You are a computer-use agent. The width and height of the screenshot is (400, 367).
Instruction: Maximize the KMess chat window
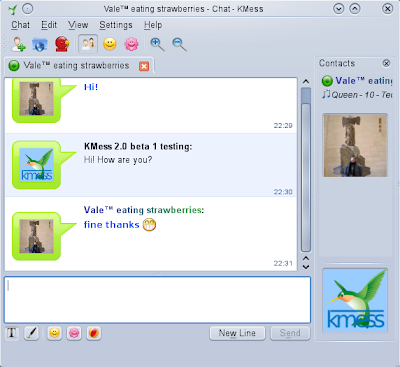point(355,9)
